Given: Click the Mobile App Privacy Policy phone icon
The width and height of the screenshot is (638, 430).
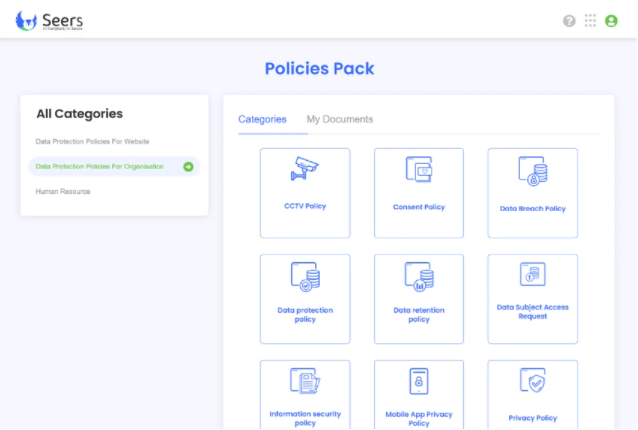Looking at the screenshot, I should coord(419,382).
